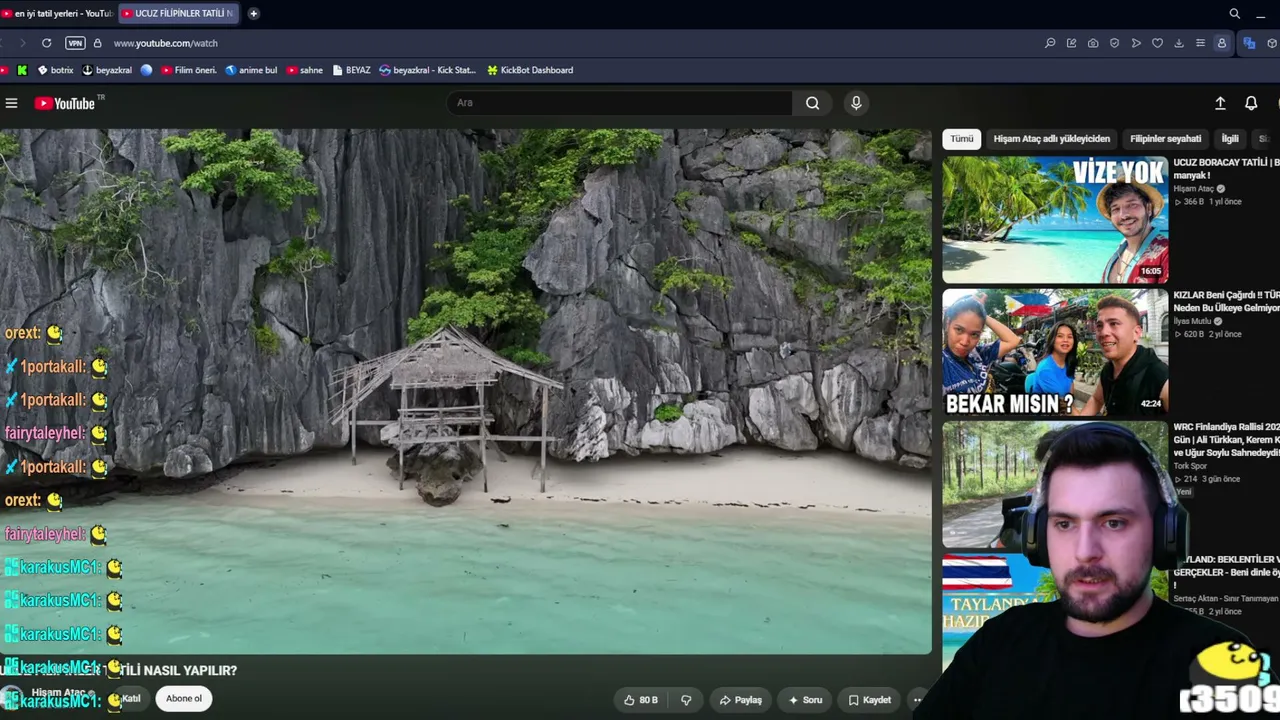Open the BEKAR MISIN ? video thumbnail
The image size is (1280, 720).
coord(1055,353)
